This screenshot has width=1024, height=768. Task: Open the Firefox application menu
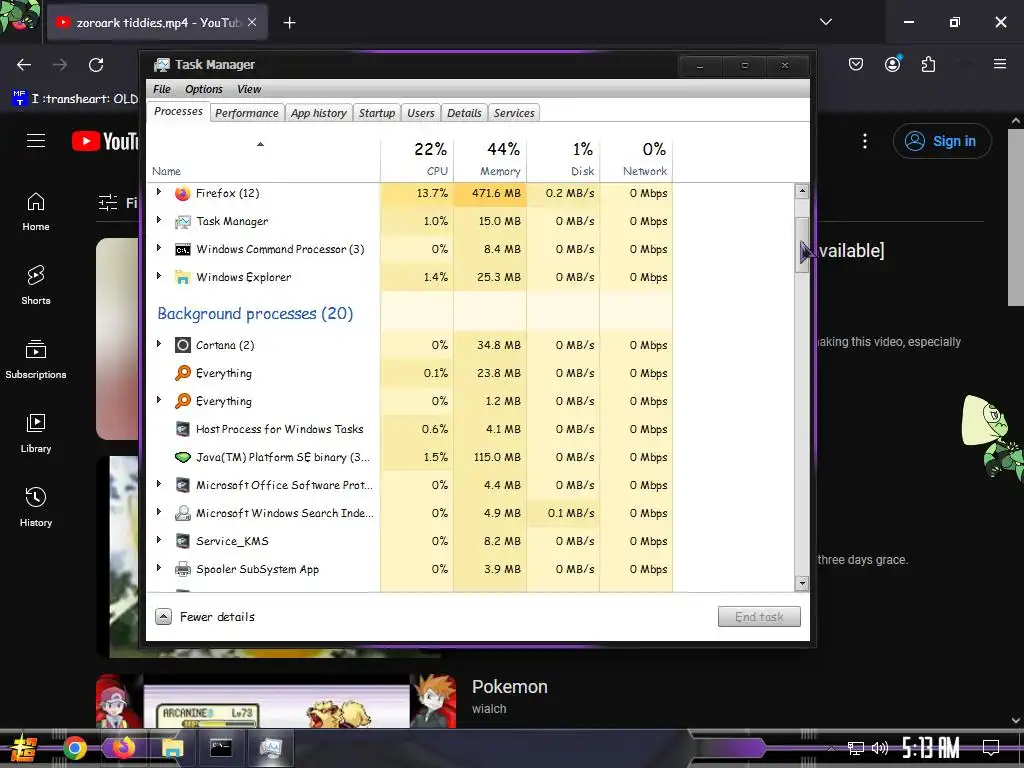pos(1000,64)
